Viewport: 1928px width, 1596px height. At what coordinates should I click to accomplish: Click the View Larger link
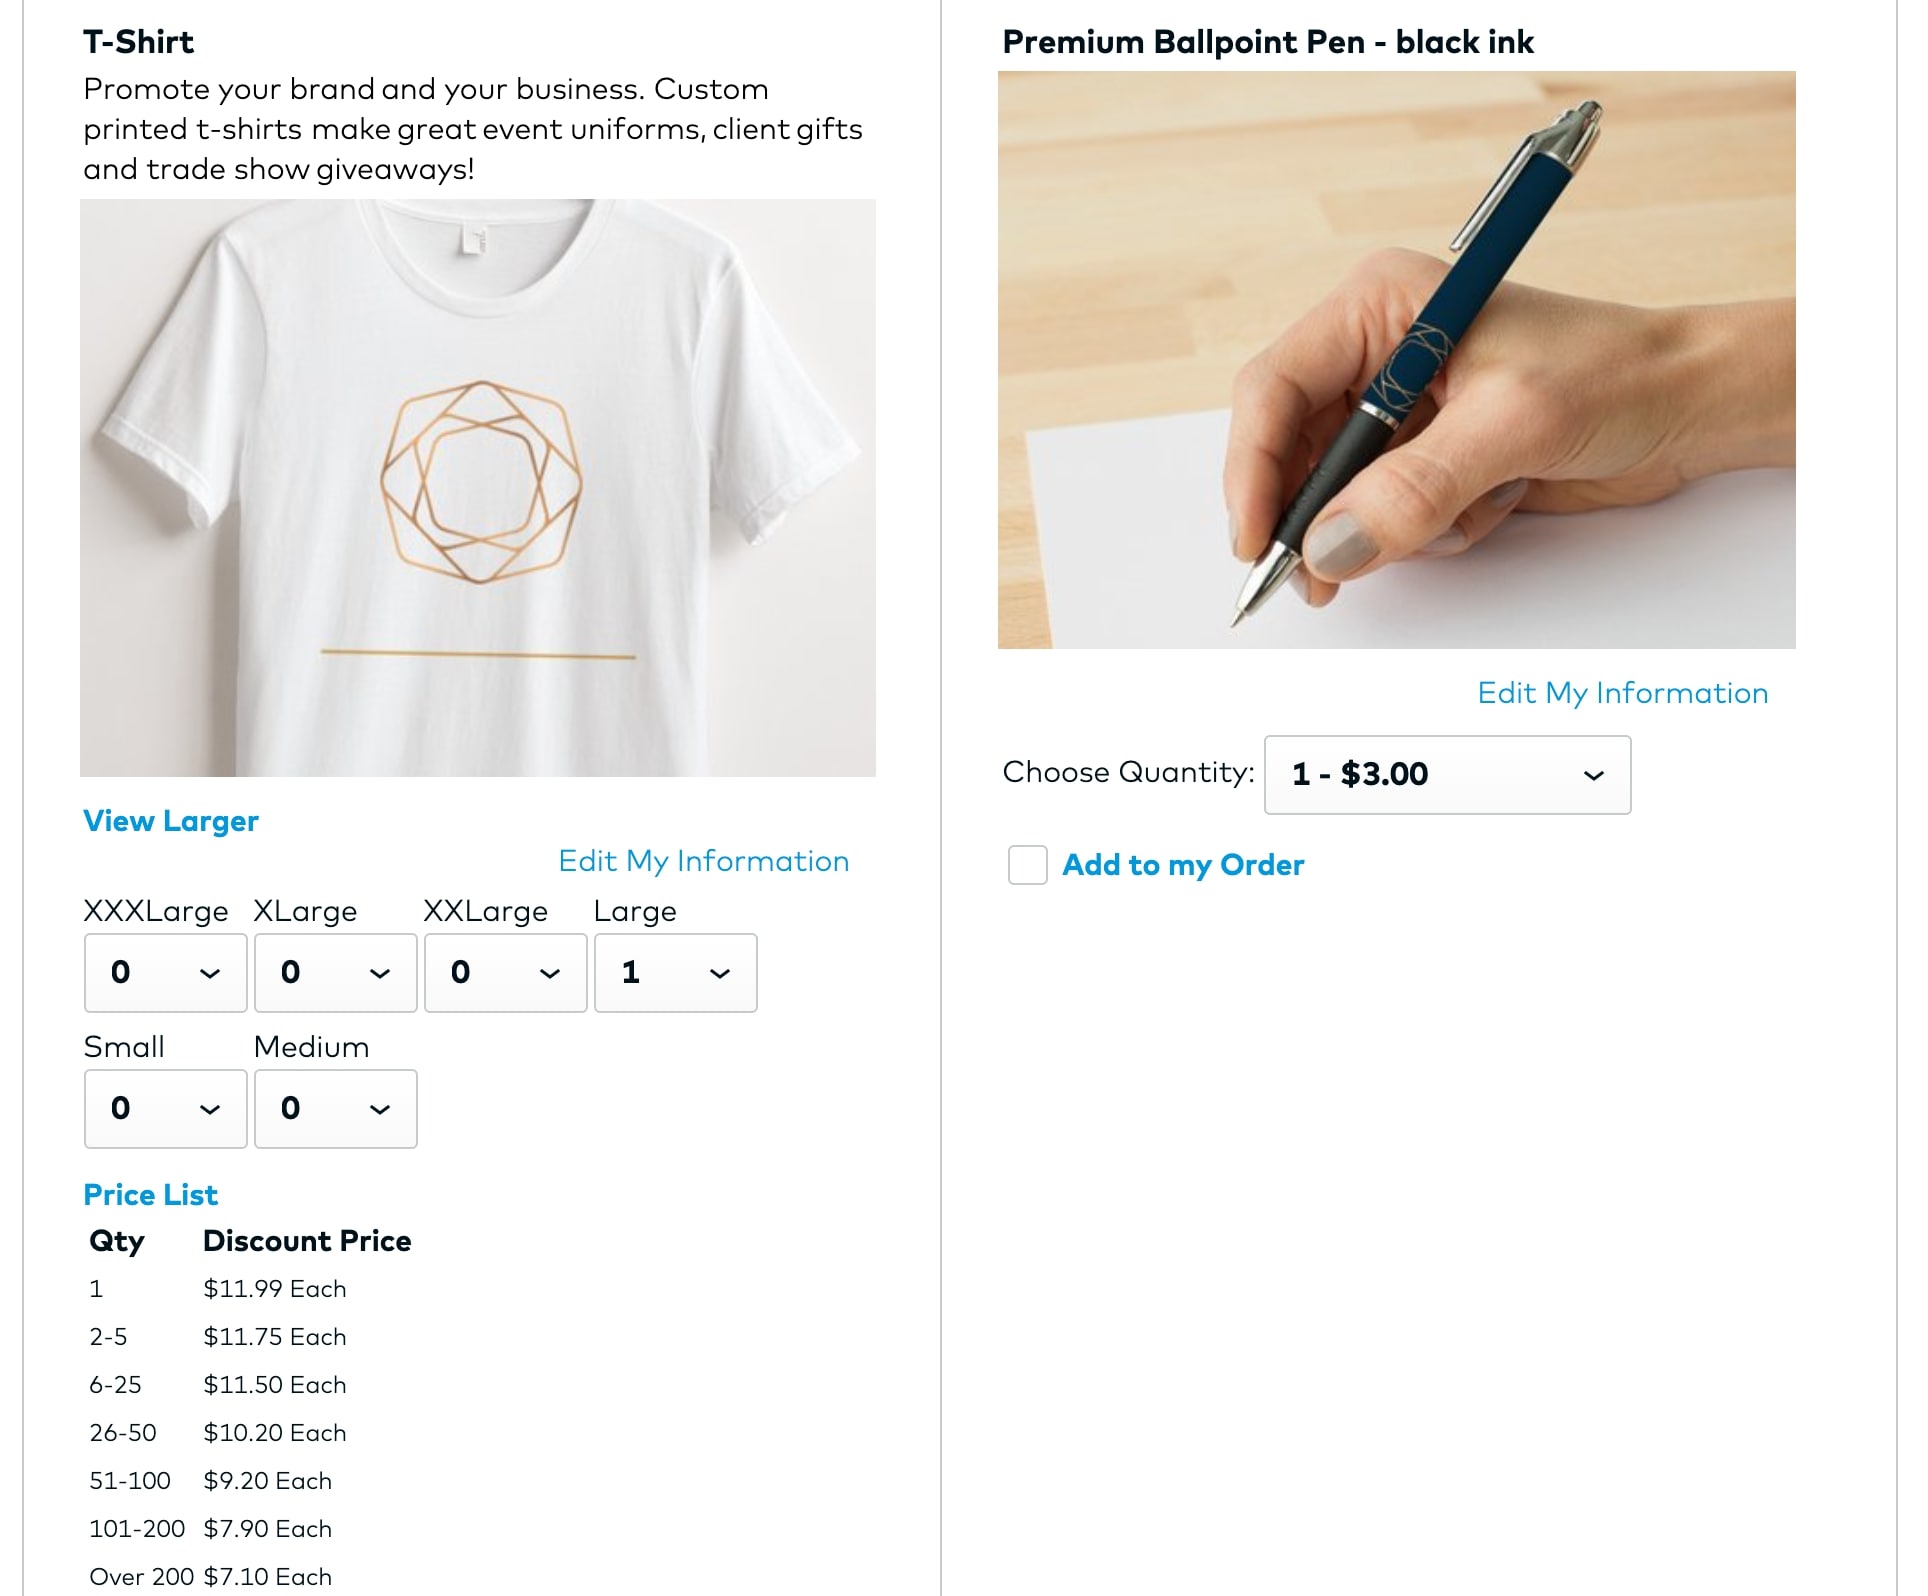[171, 821]
